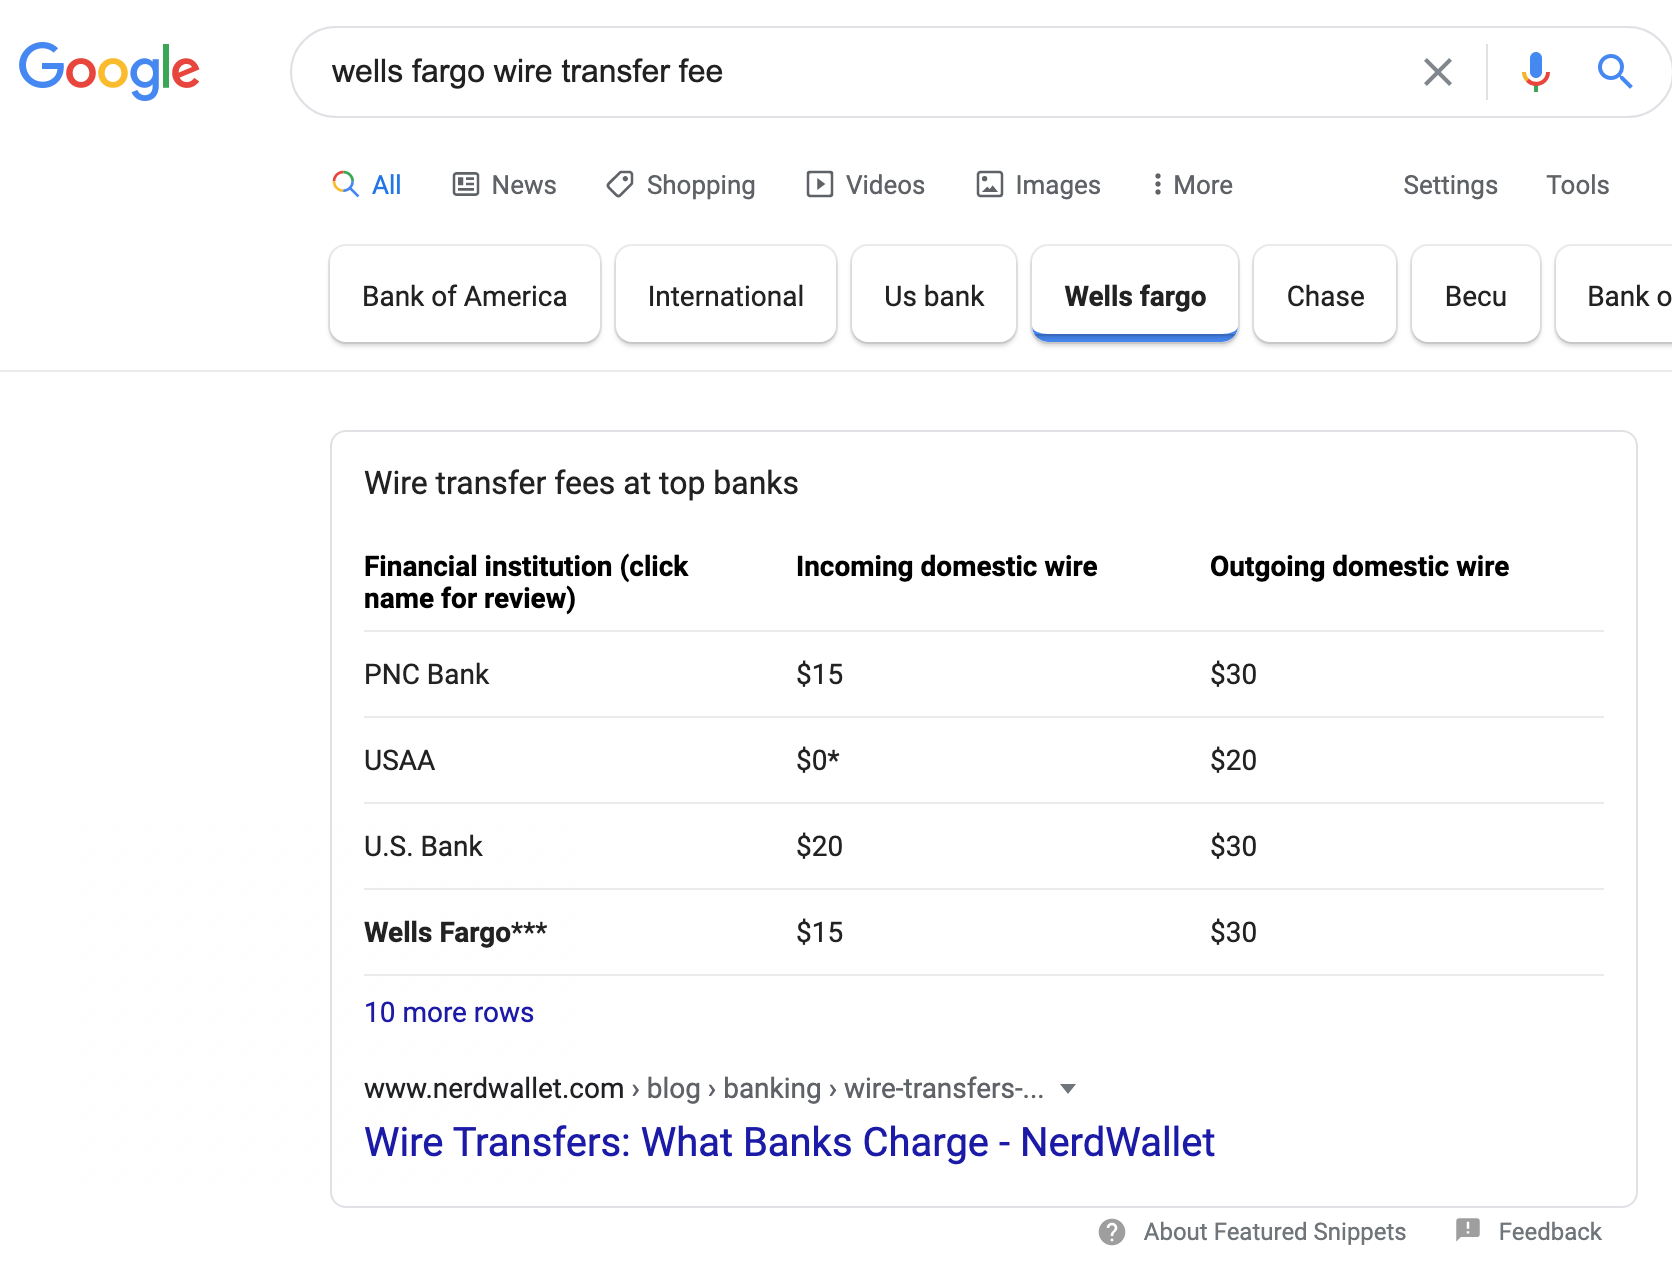The width and height of the screenshot is (1672, 1266).
Task: Expand the breadcrumb disclosure arrow after wire-transfers
Action: click(1068, 1089)
